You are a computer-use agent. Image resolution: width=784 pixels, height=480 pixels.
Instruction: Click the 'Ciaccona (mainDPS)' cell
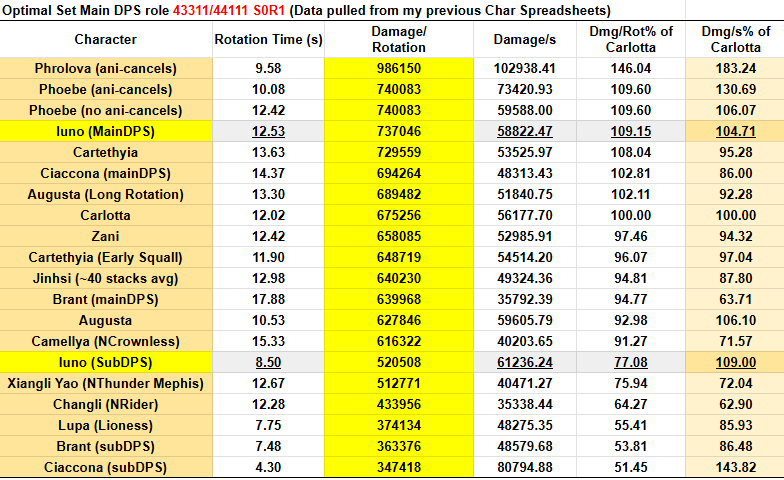[x=106, y=174]
